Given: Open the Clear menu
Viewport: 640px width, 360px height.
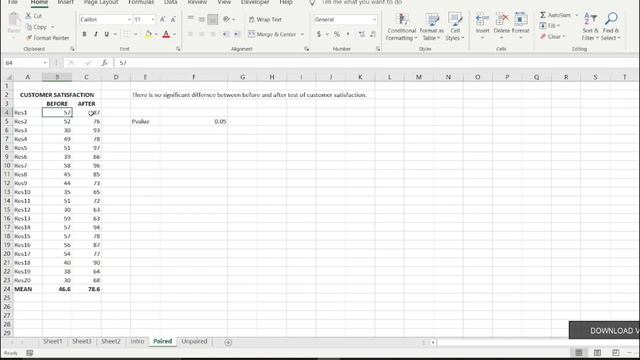Looking at the screenshot, I should 552,37.
